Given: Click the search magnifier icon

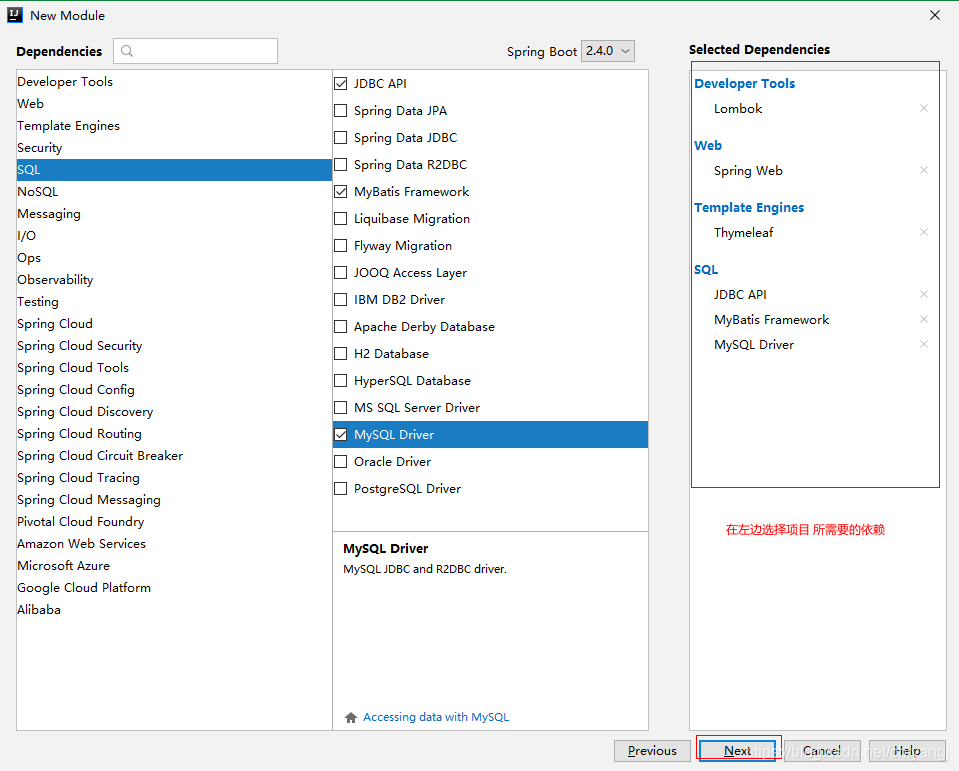Looking at the screenshot, I should [127, 51].
